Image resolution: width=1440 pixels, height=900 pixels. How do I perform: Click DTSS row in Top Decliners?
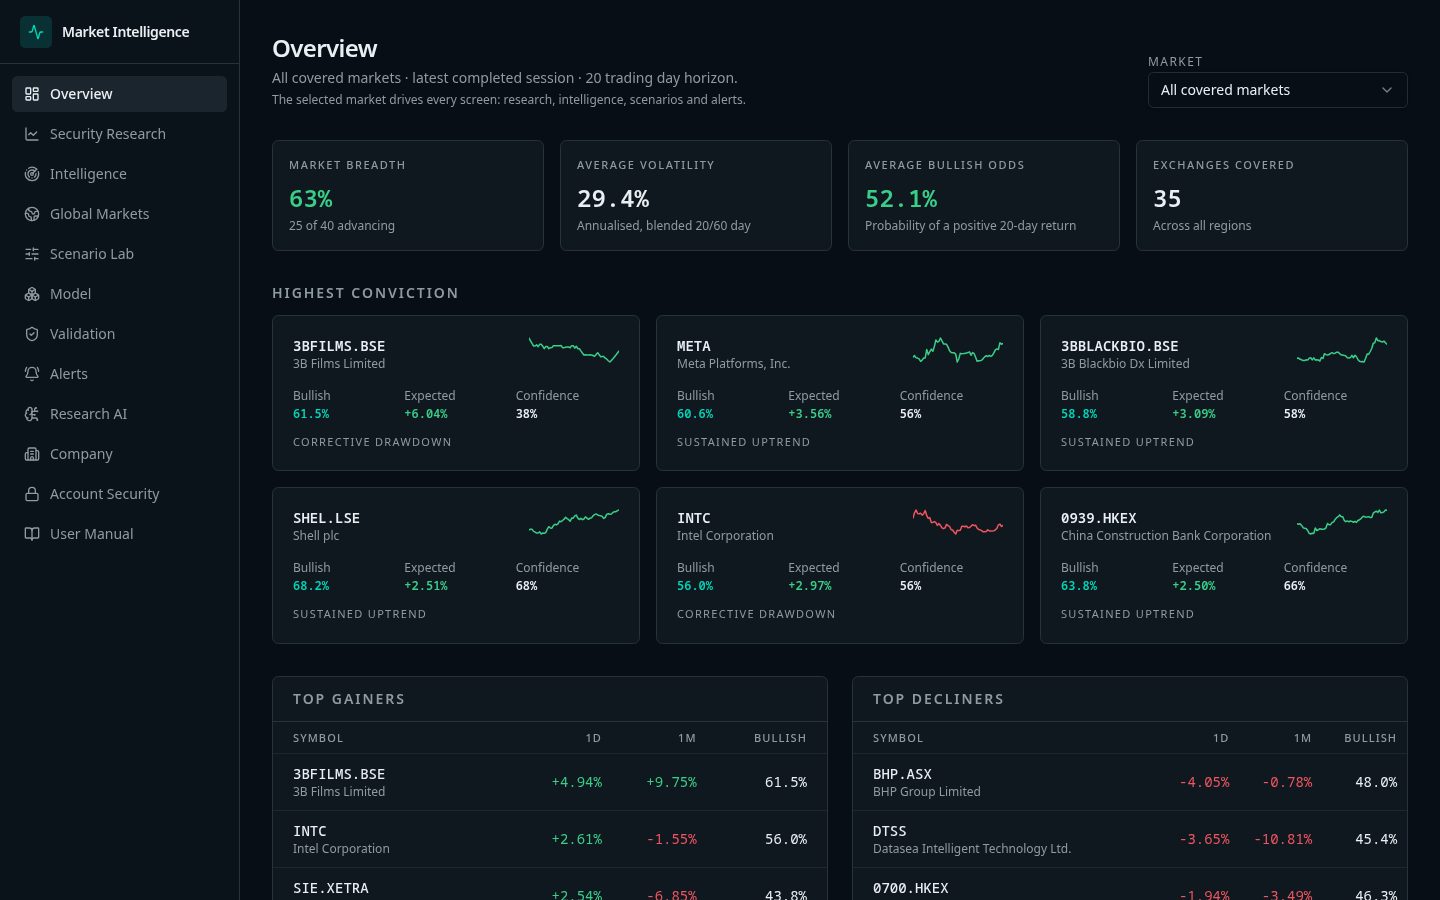[x=1130, y=839]
